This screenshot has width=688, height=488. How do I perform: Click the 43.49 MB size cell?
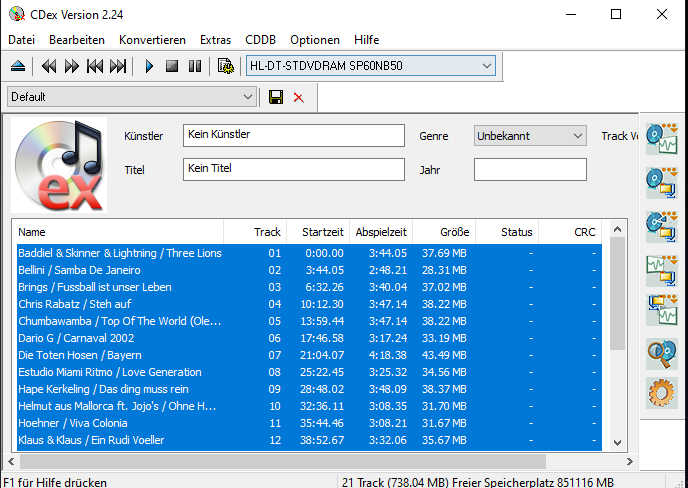tap(444, 355)
